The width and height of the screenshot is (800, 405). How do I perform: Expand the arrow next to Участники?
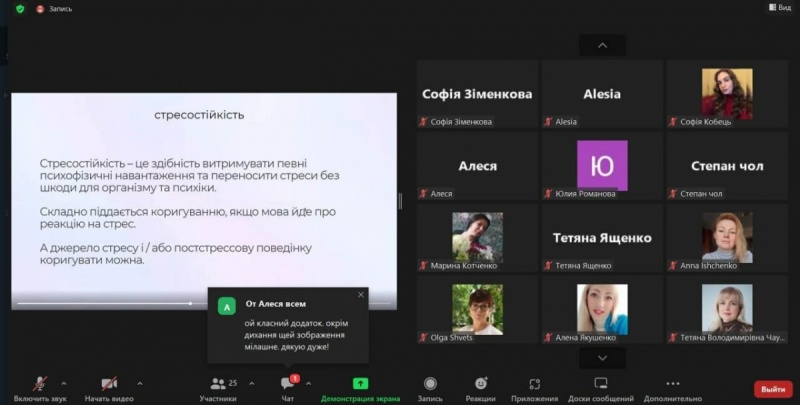[250, 383]
